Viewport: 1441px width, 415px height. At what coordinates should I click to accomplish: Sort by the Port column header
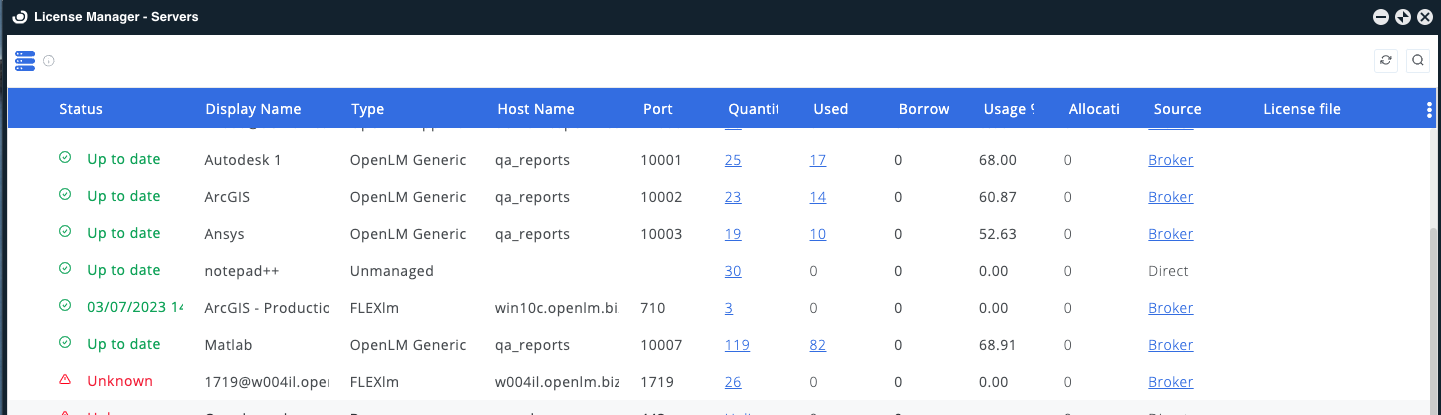tap(657, 109)
